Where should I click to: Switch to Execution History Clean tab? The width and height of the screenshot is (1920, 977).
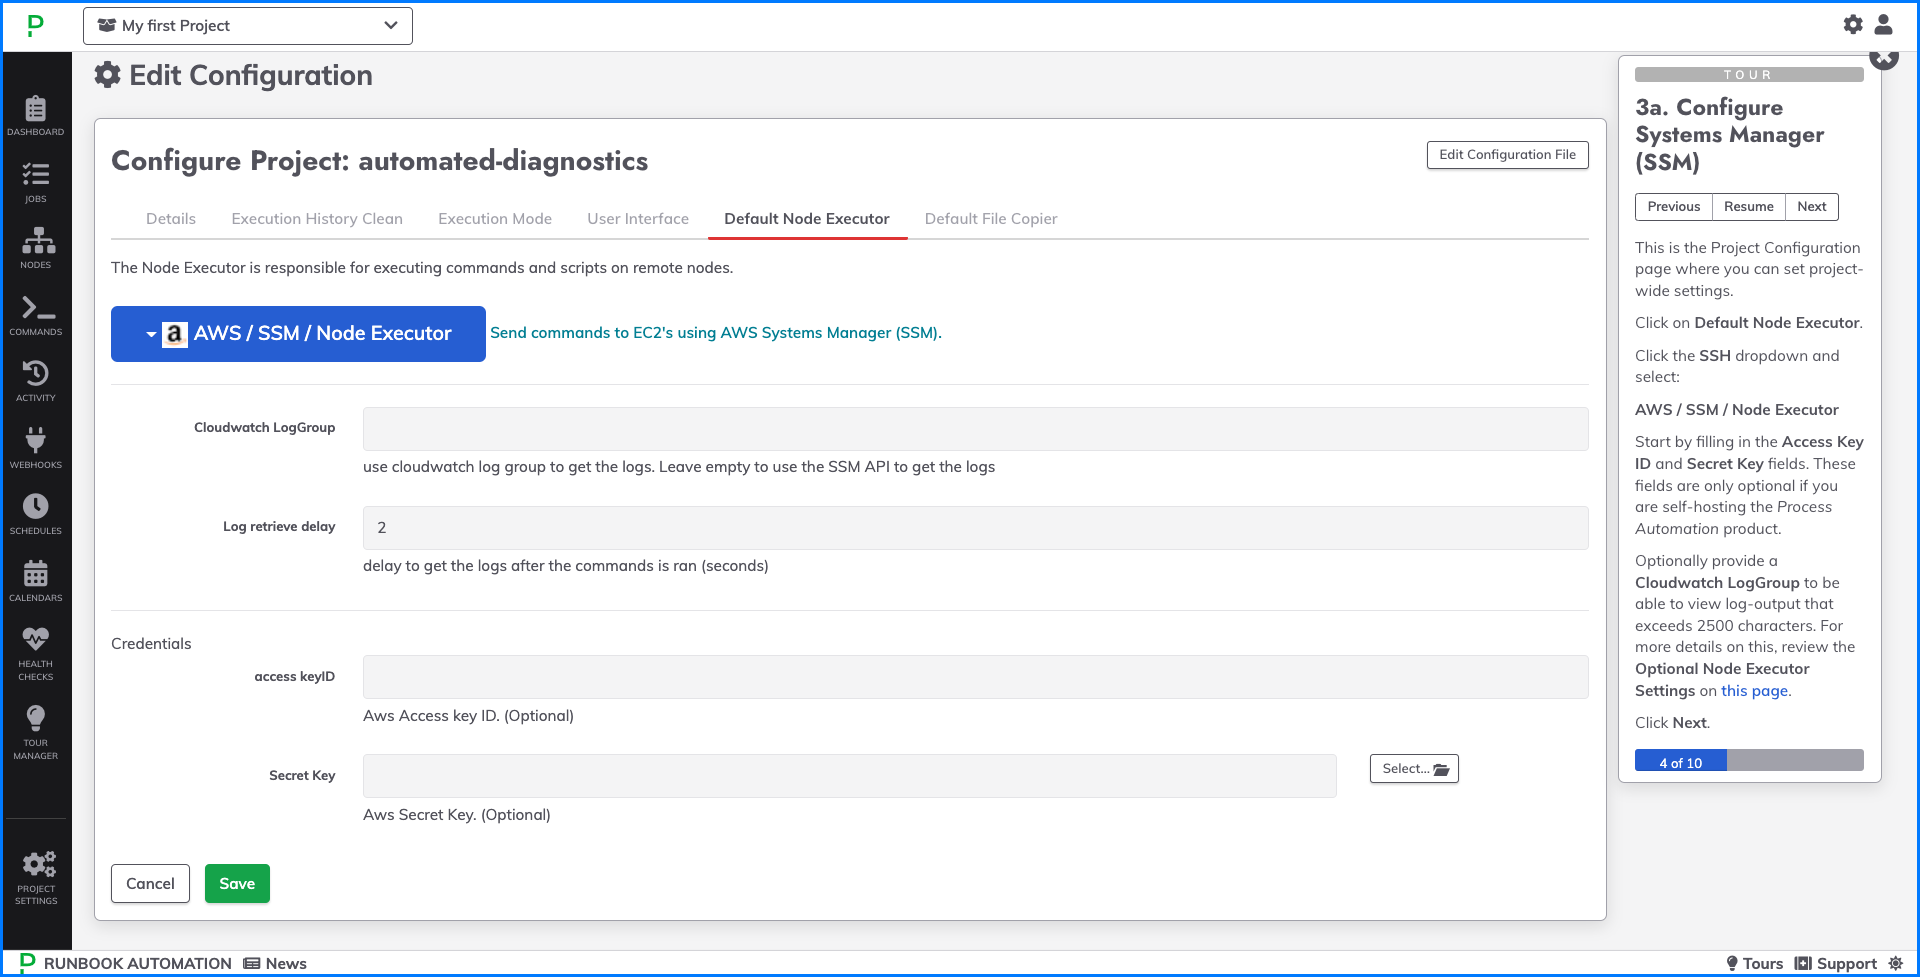[x=317, y=219]
